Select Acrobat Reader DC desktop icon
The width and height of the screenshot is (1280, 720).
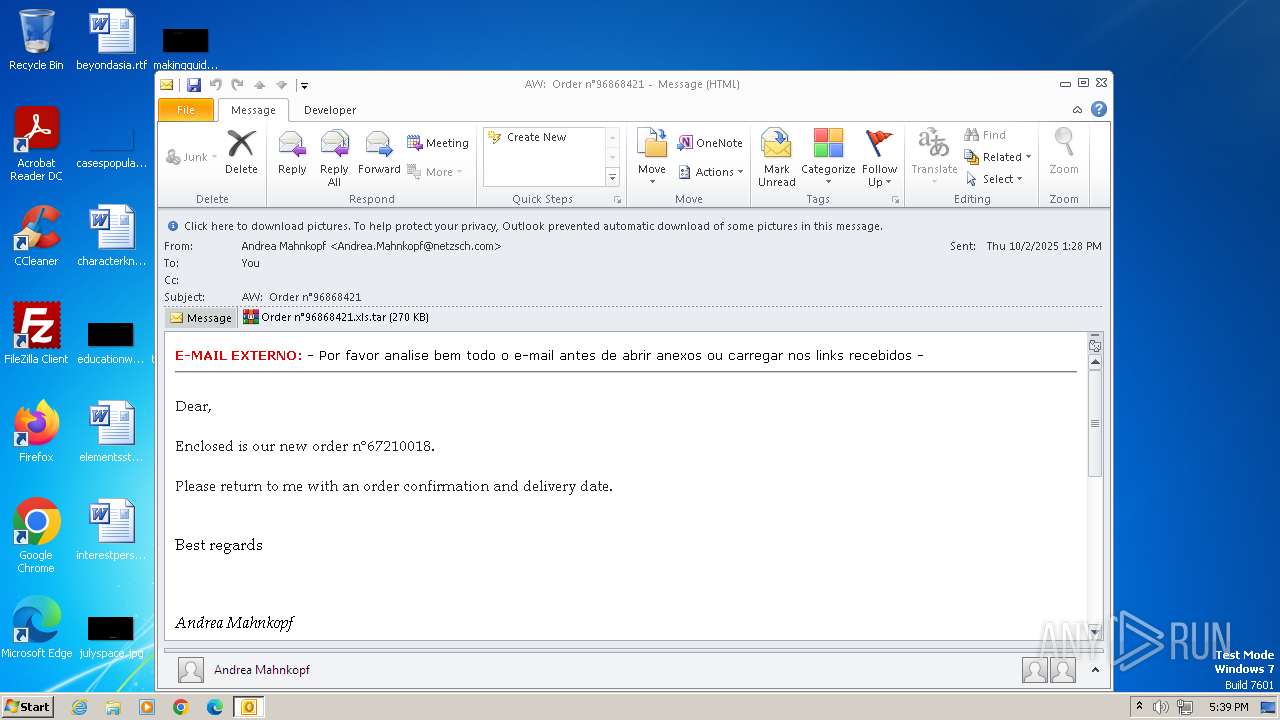(36, 145)
